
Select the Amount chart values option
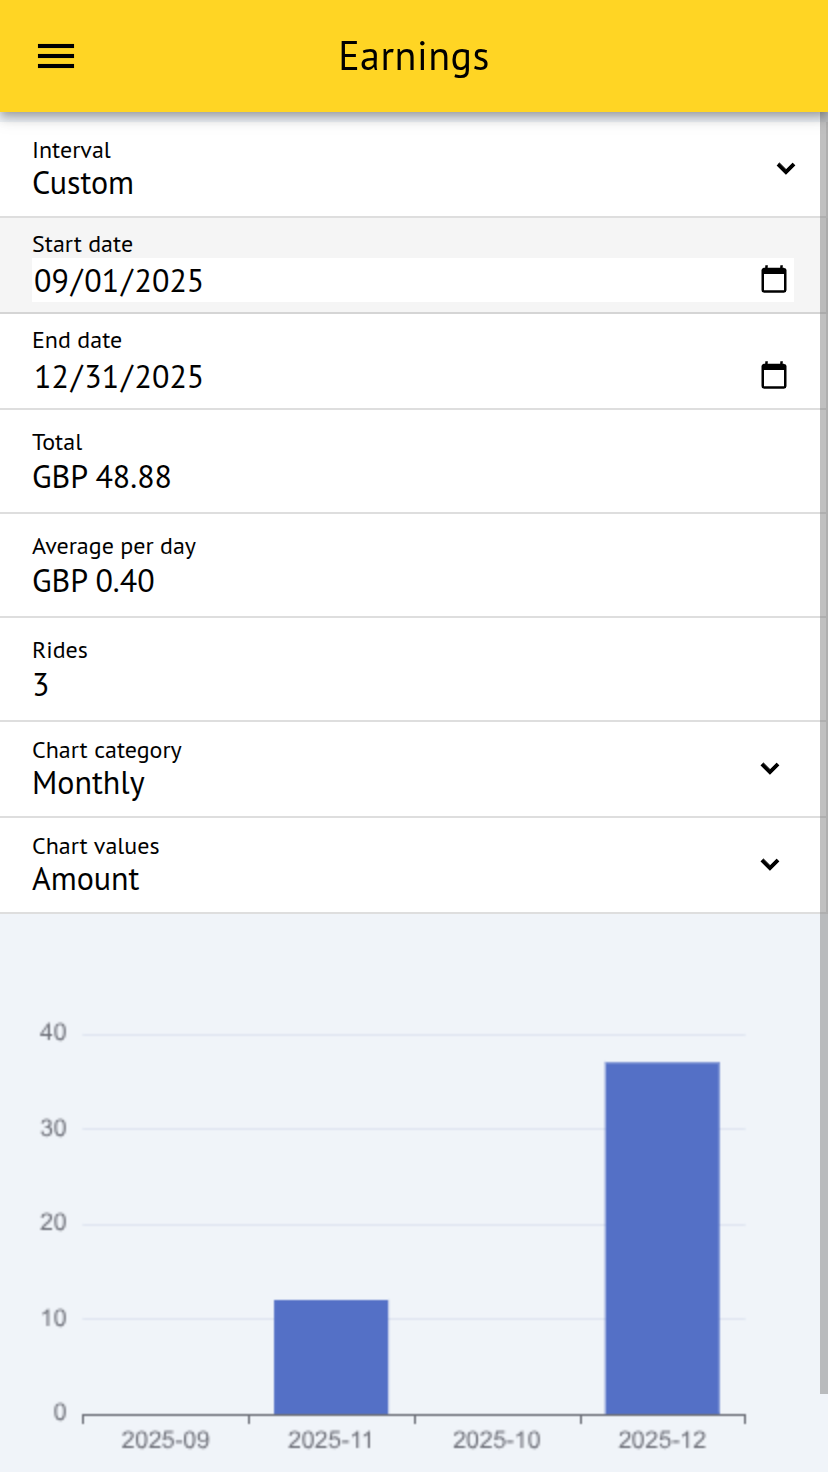(x=86, y=880)
